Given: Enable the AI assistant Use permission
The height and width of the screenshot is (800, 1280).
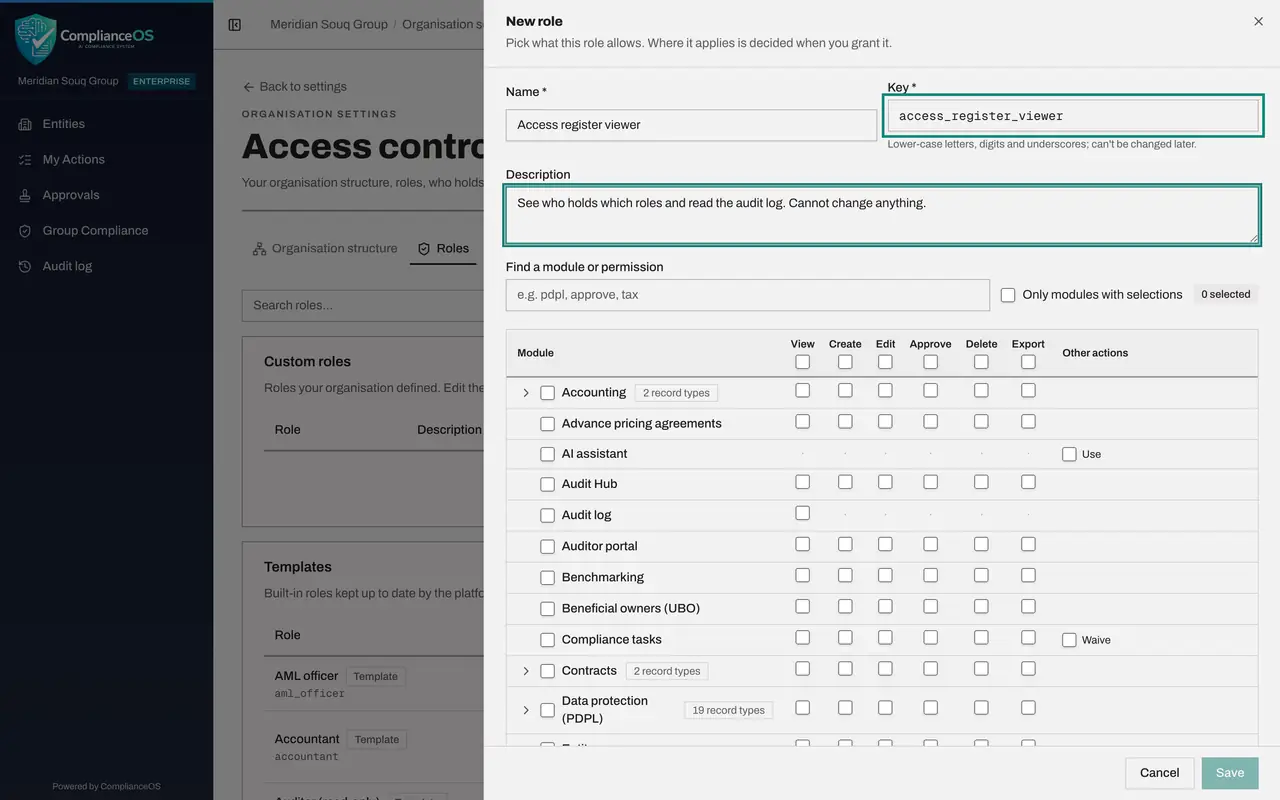Looking at the screenshot, I should click(1069, 454).
